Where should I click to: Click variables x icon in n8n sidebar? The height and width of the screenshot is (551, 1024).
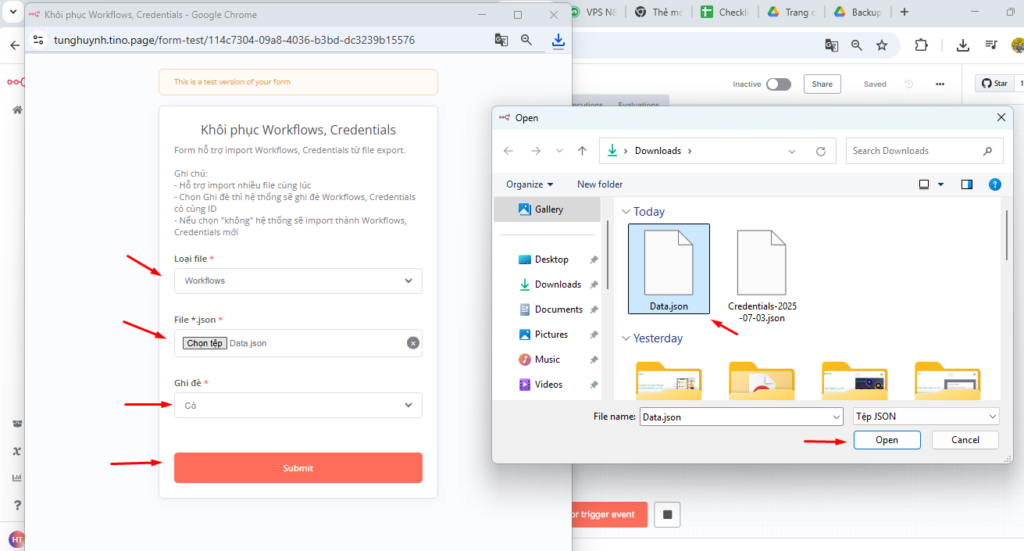pos(17,451)
